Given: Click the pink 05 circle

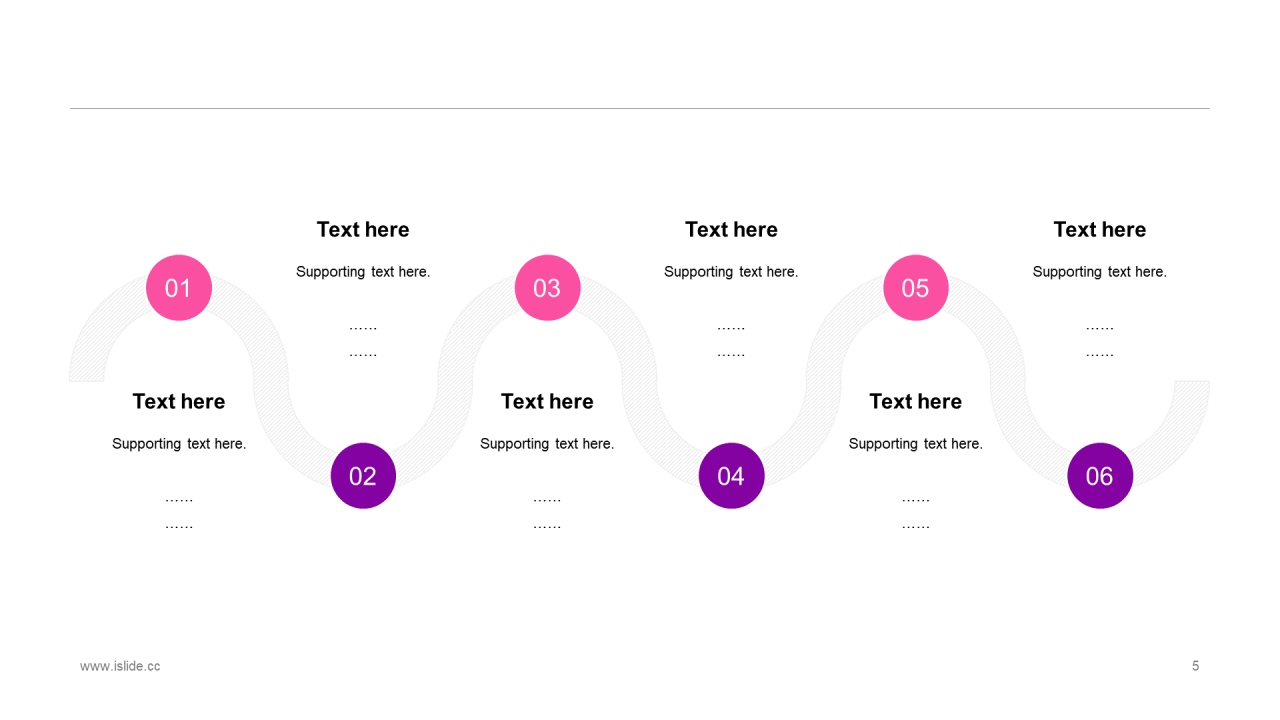Looking at the screenshot, I should [915, 288].
